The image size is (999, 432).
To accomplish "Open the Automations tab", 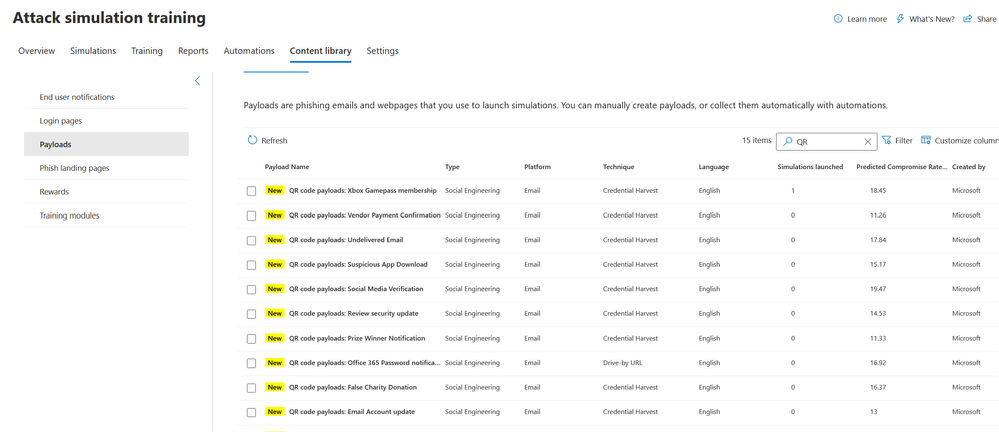I will [249, 51].
